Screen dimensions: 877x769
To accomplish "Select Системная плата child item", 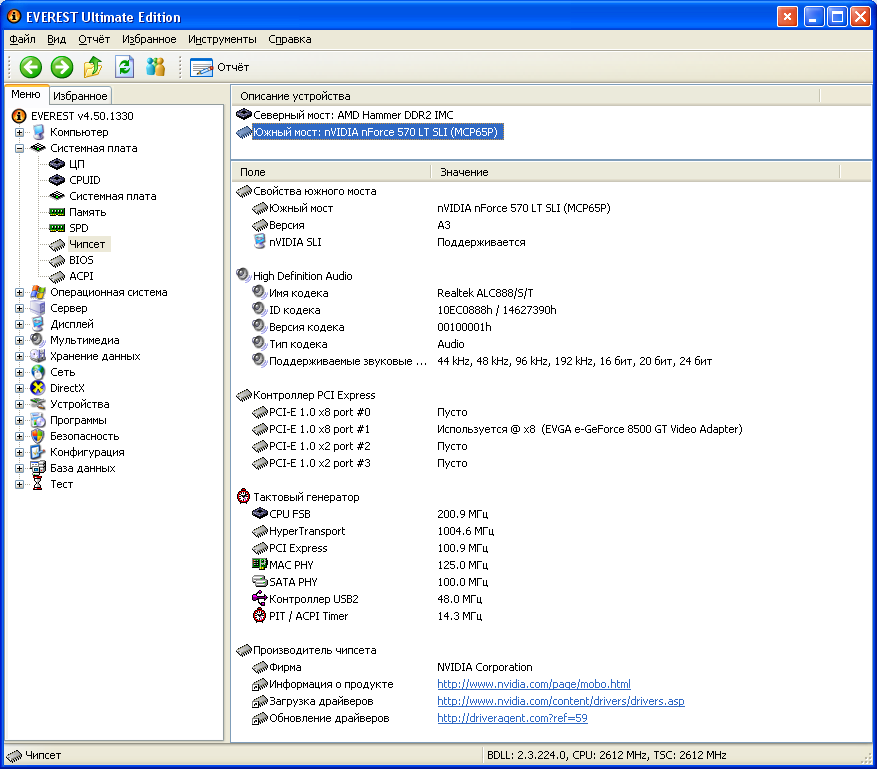I will click(112, 196).
